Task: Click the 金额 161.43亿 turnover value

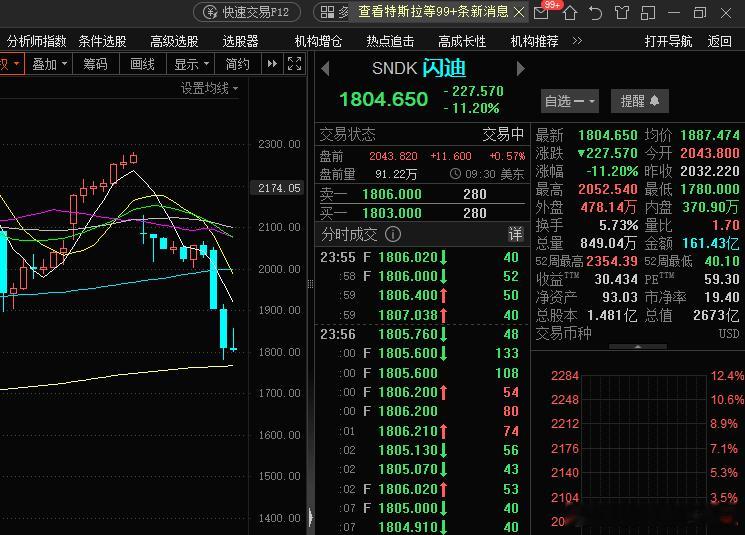Action: coord(711,243)
